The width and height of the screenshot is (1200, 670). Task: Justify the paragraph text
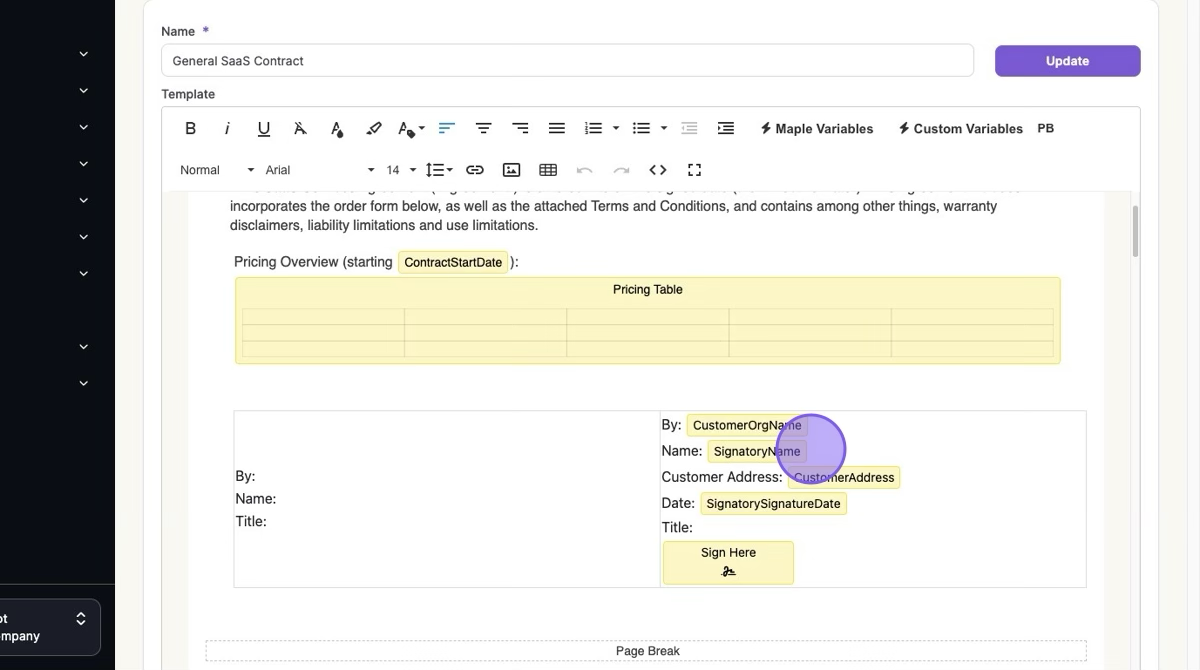(x=557, y=128)
